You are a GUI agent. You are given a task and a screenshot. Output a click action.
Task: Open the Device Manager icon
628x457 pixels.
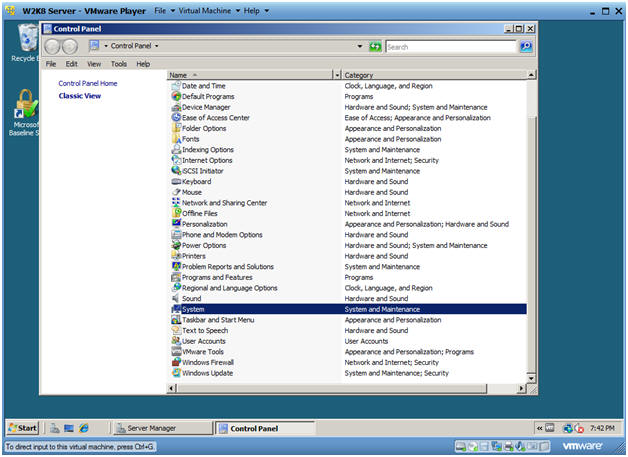click(176, 107)
